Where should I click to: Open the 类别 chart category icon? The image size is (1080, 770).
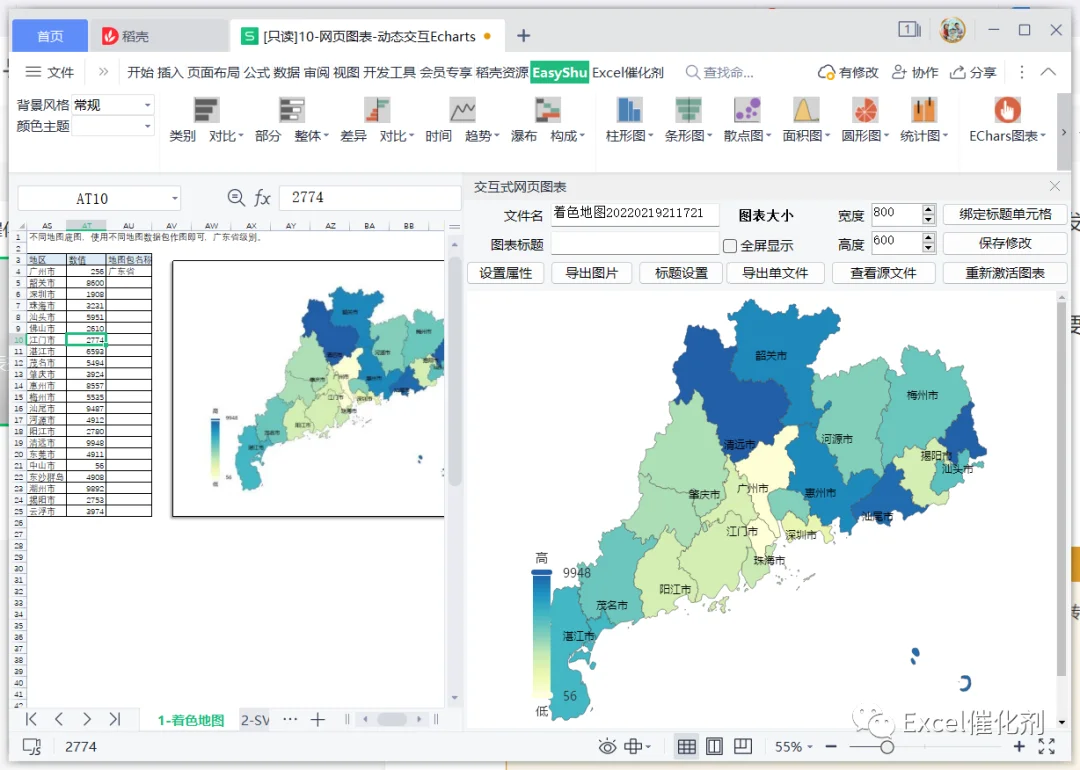(x=206, y=110)
